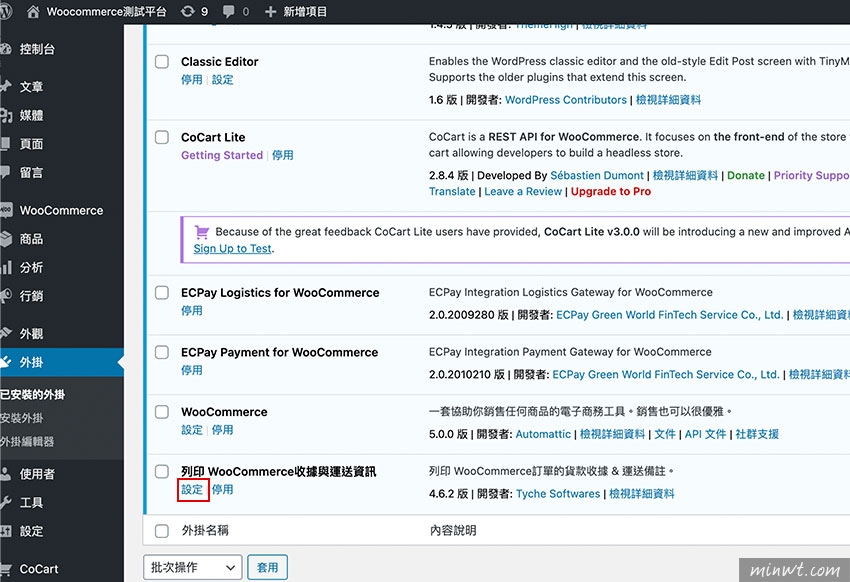The height and width of the screenshot is (582, 850).
Task: Open the 批次操作 bulk actions dropdown
Action: (192, 567)
